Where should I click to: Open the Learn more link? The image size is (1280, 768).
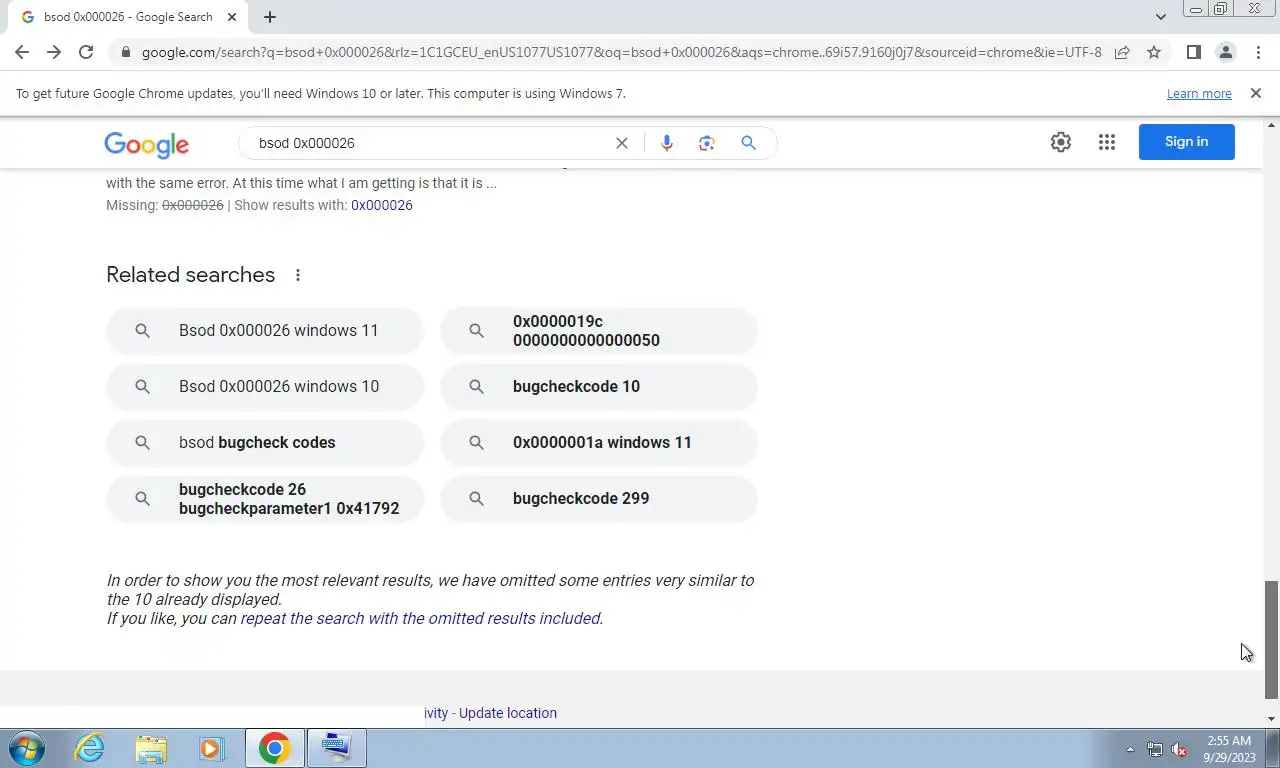(1199, 93)
